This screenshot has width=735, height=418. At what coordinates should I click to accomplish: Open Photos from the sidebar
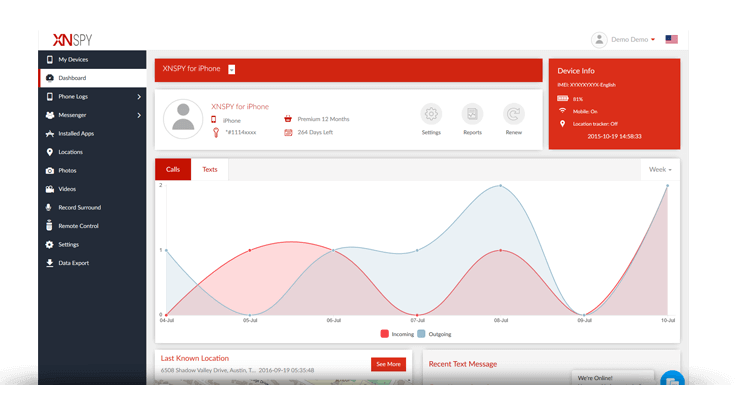(x=92, y=171)
